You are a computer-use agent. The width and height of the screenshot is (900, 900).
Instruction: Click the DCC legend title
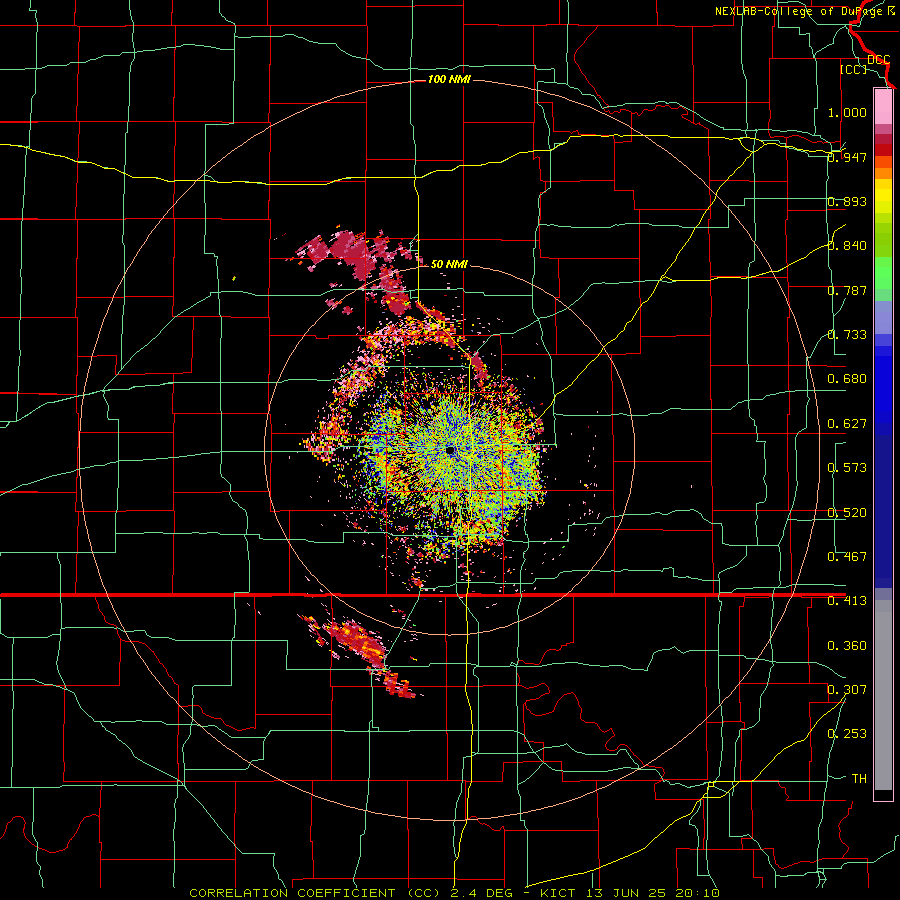click(879, 60)
